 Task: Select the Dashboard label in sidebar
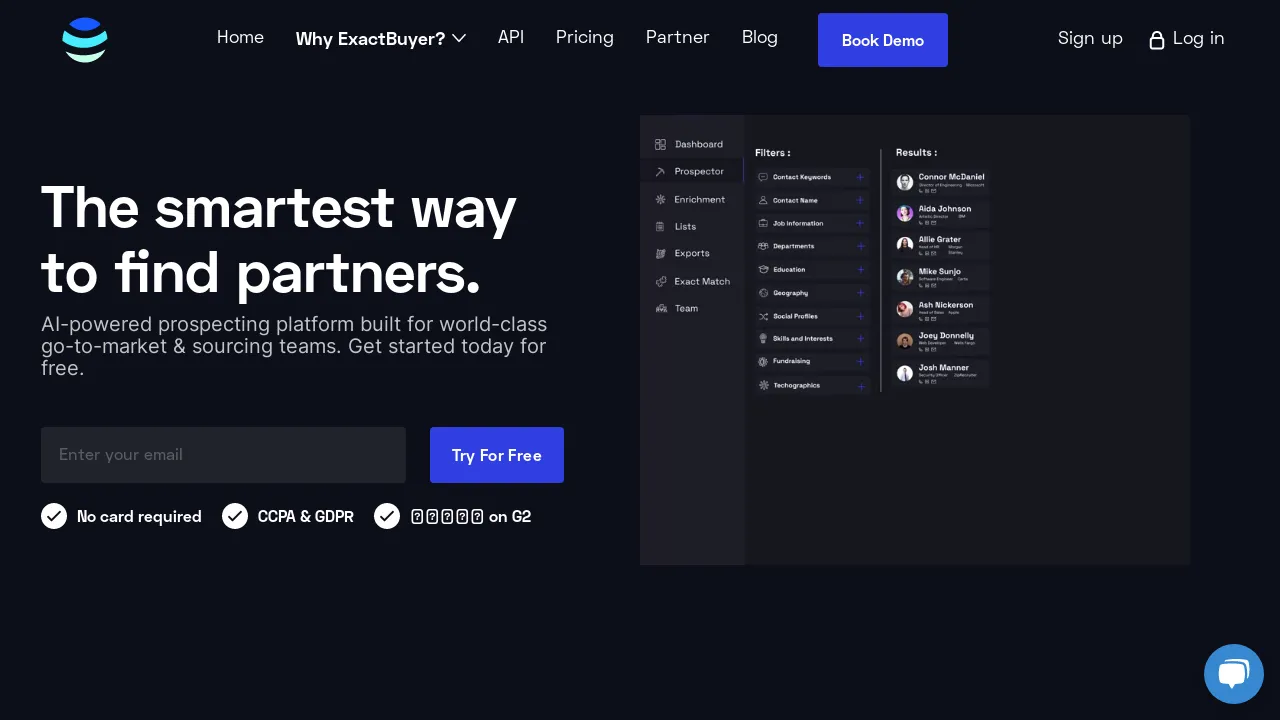tap(699, 144)
